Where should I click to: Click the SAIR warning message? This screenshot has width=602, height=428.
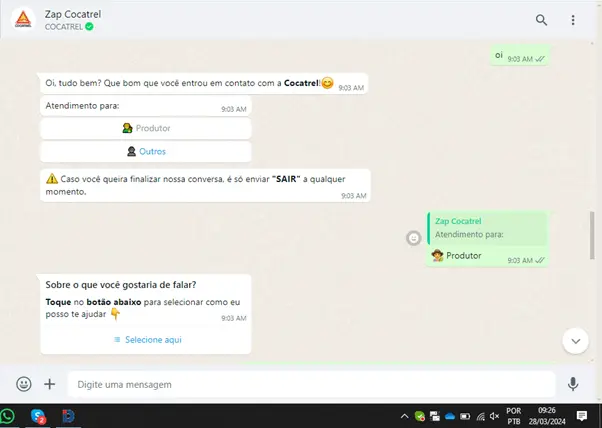(205, 186)
